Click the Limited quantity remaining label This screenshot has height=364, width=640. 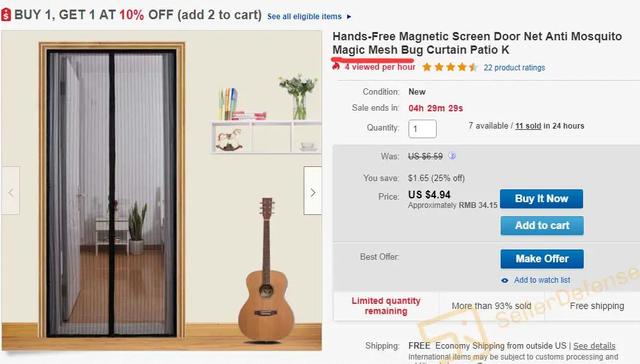(386, 306)
